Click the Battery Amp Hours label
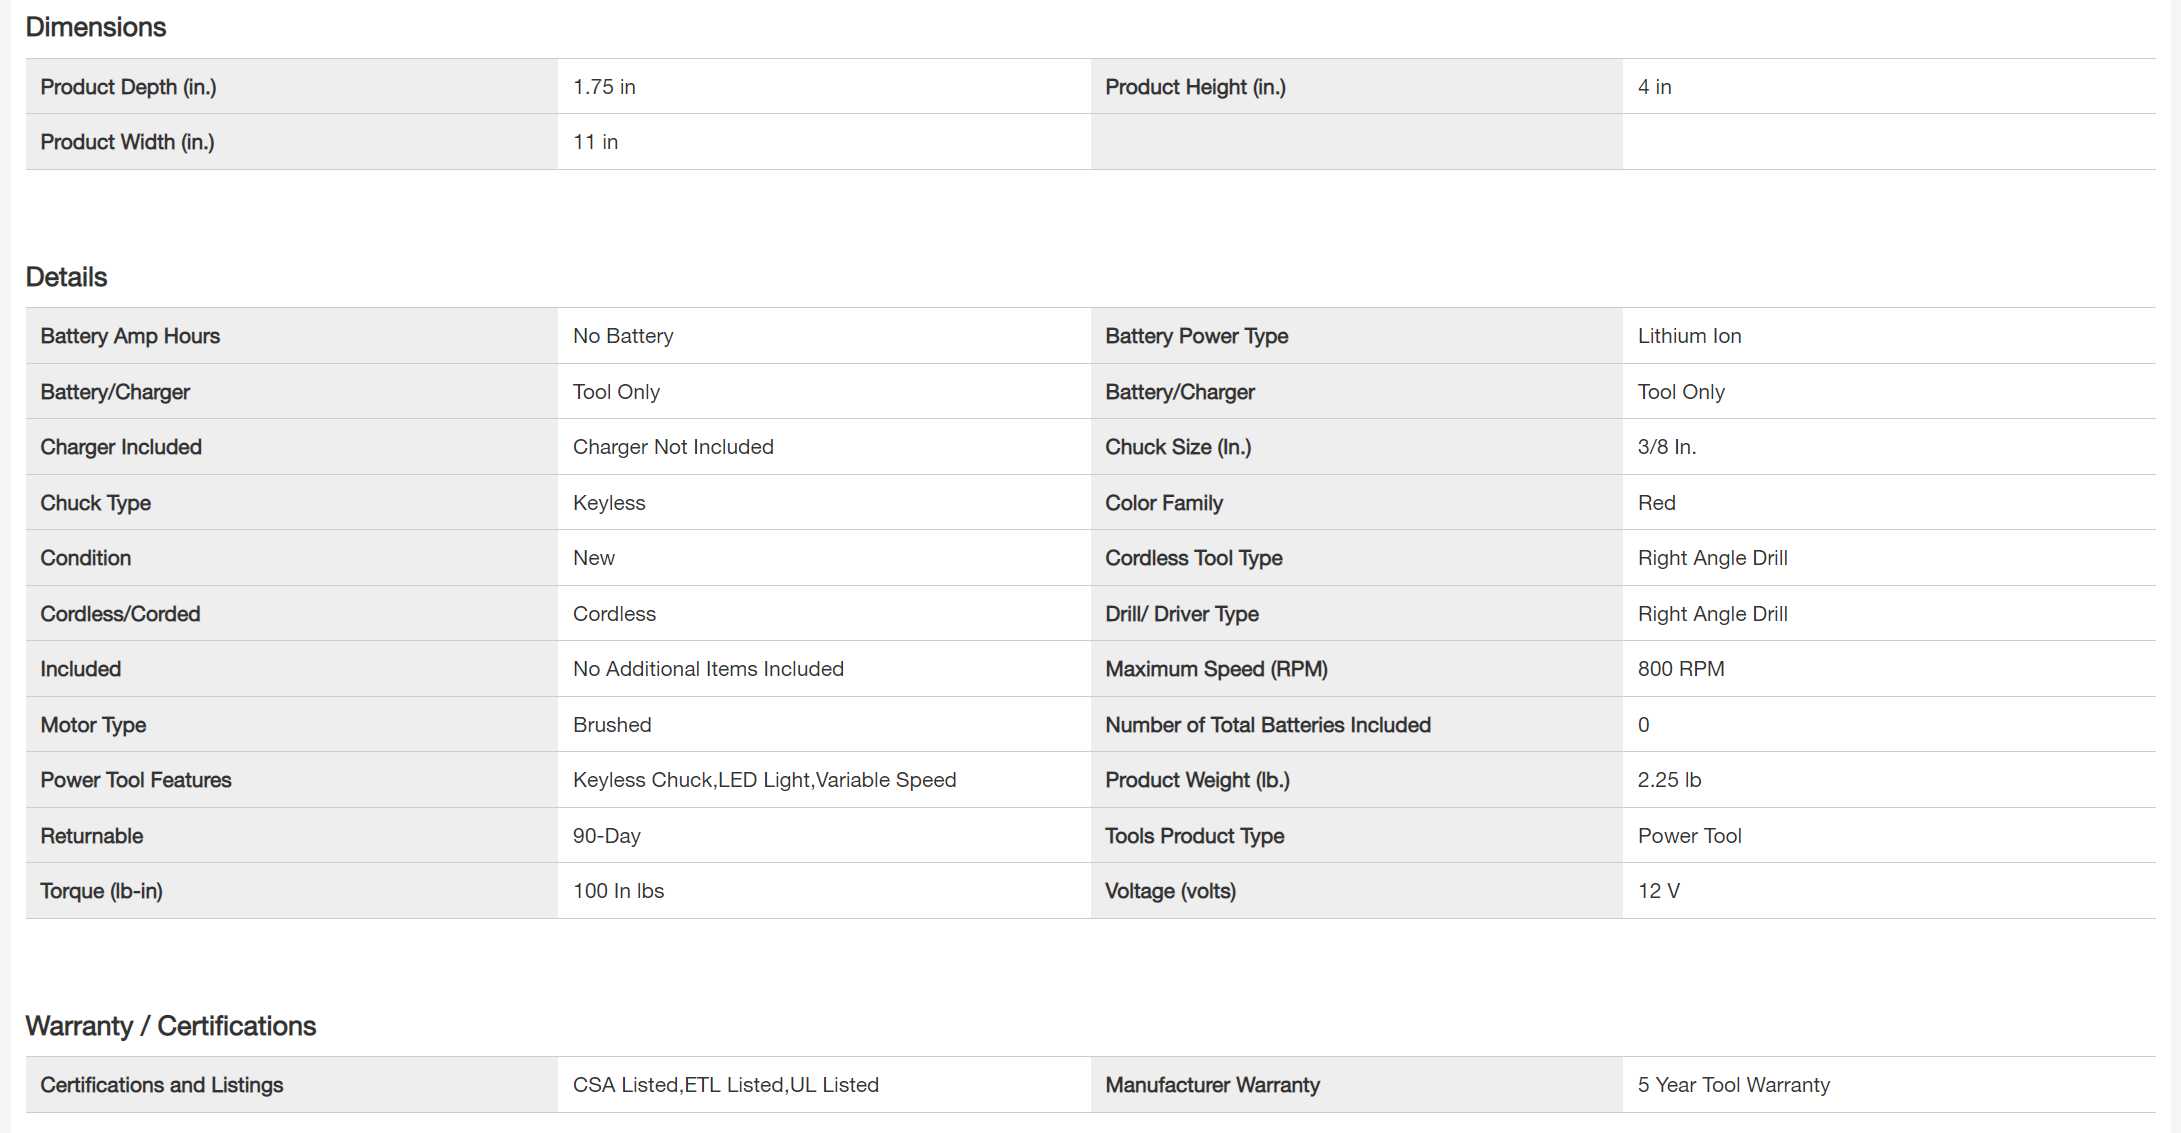The width and height of the screenshot is (2181, 1133). [x=130, y=336]
